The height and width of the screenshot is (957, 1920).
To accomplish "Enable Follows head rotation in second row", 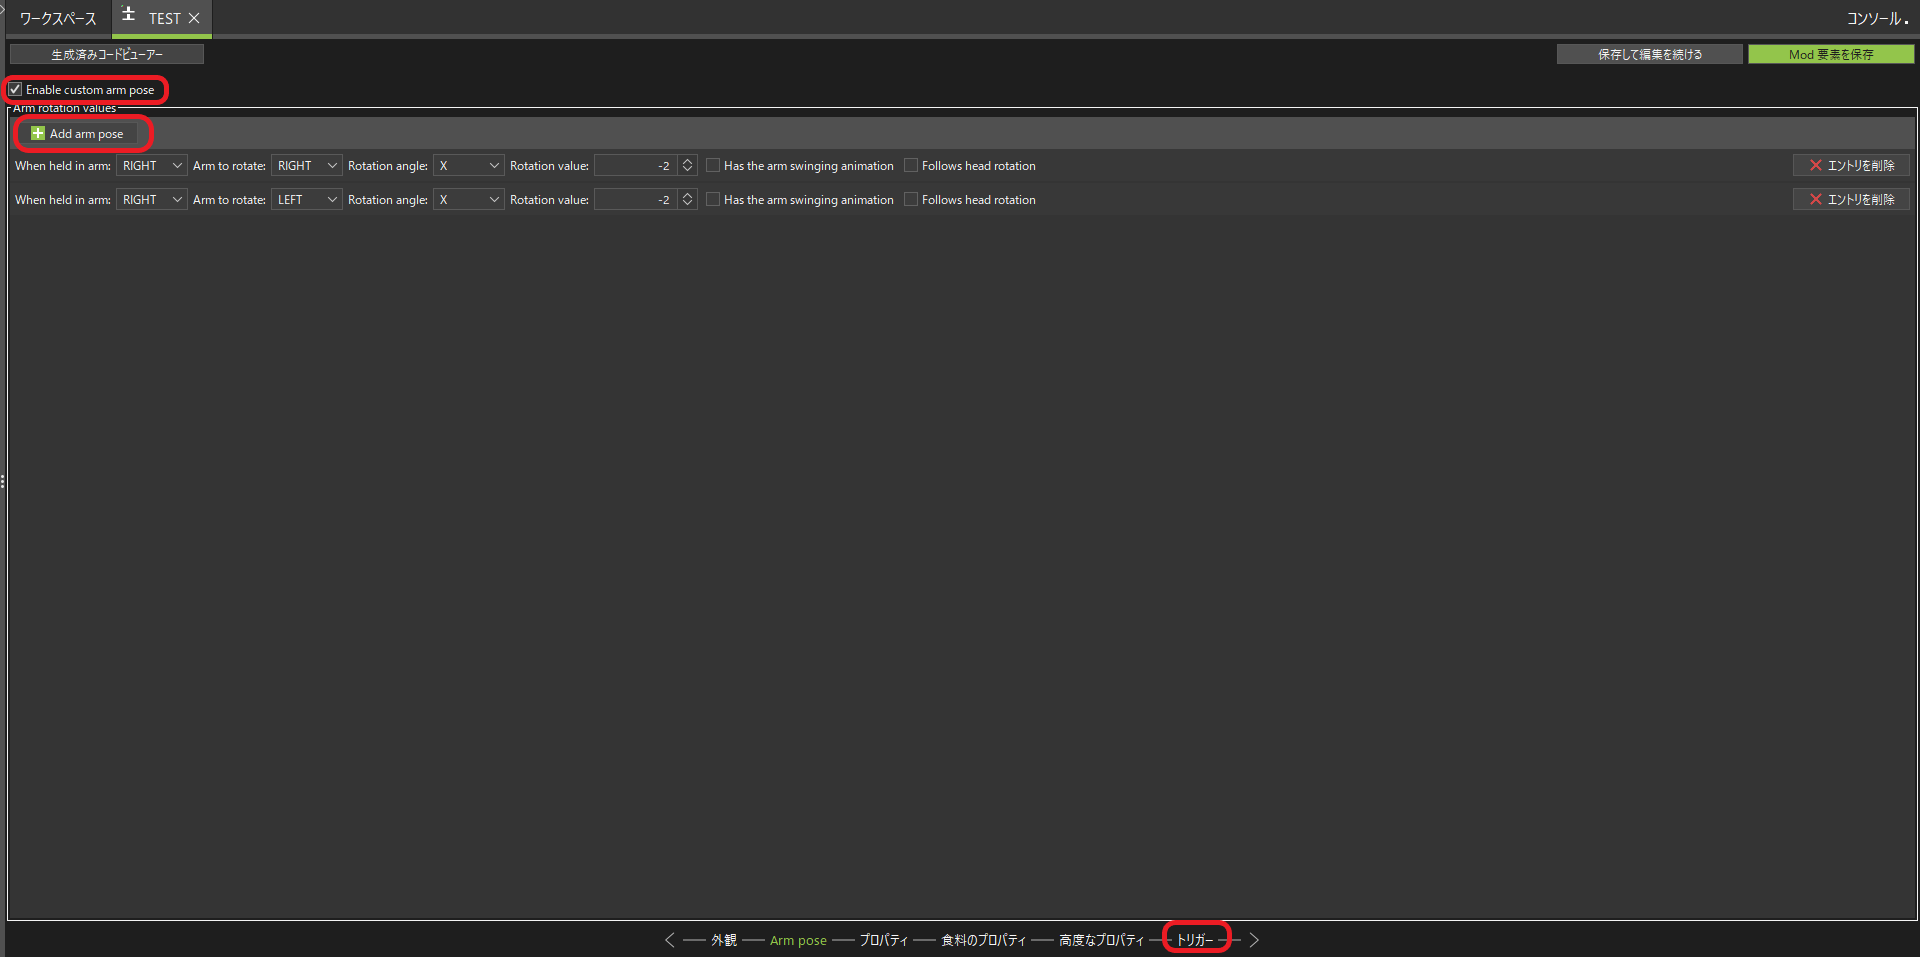I will [x=911, y=200].
